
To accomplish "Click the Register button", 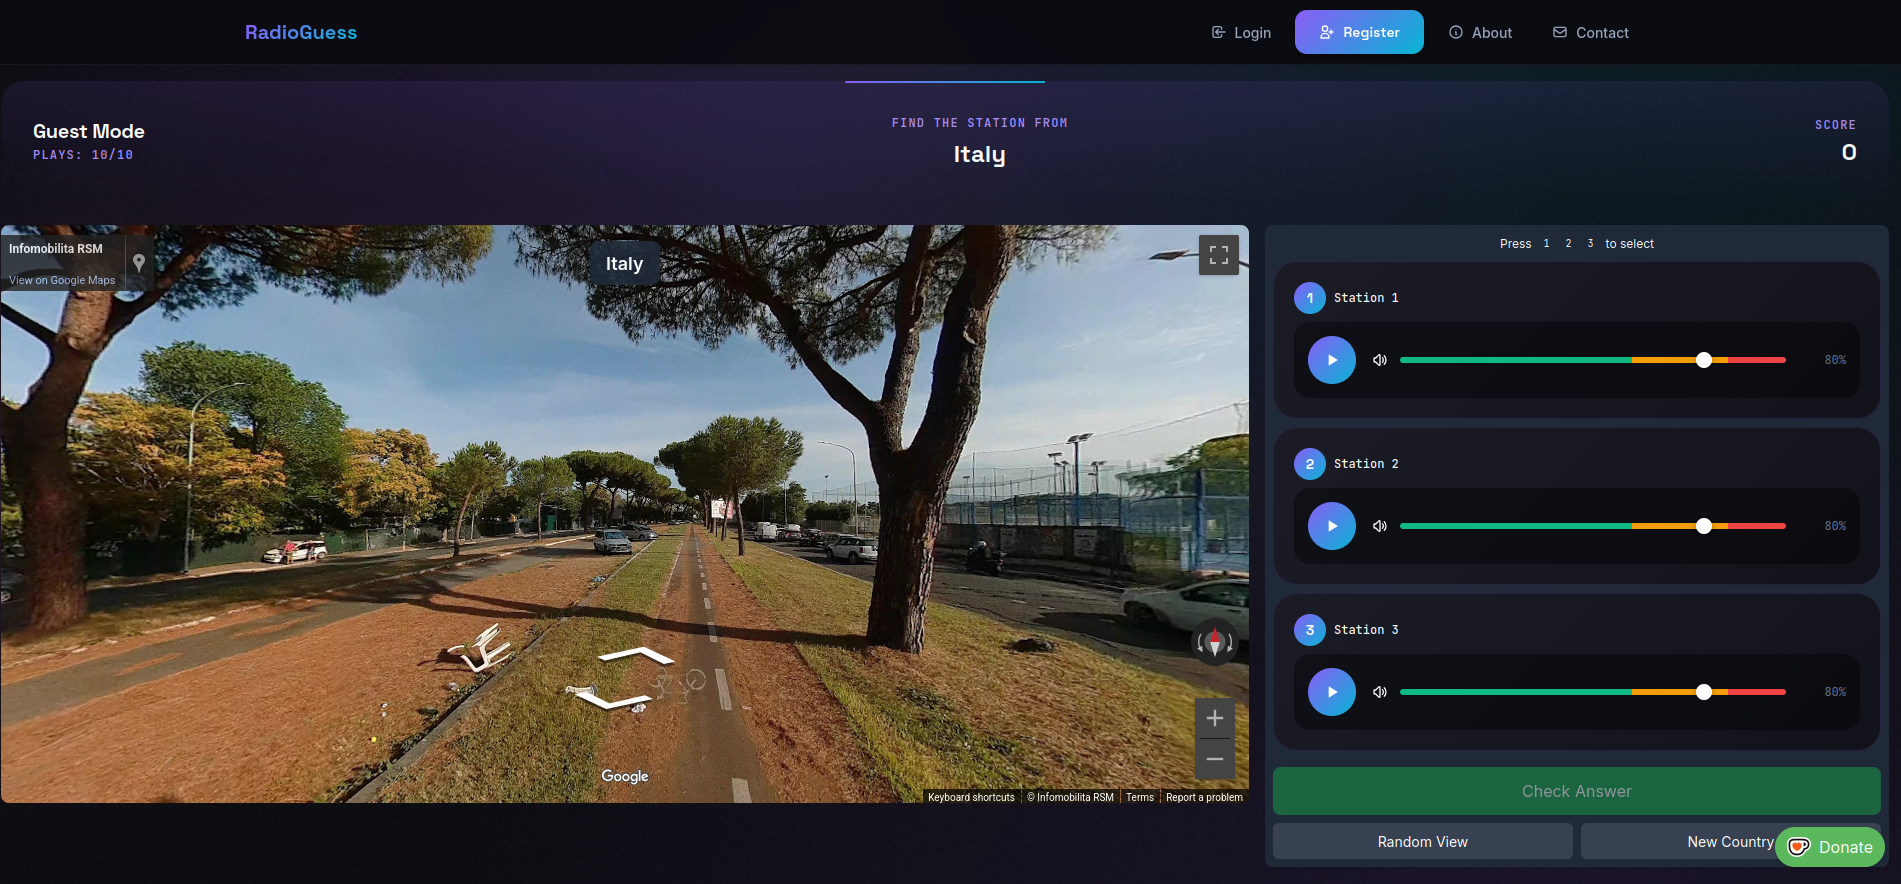I will [x=1358, y=33].
